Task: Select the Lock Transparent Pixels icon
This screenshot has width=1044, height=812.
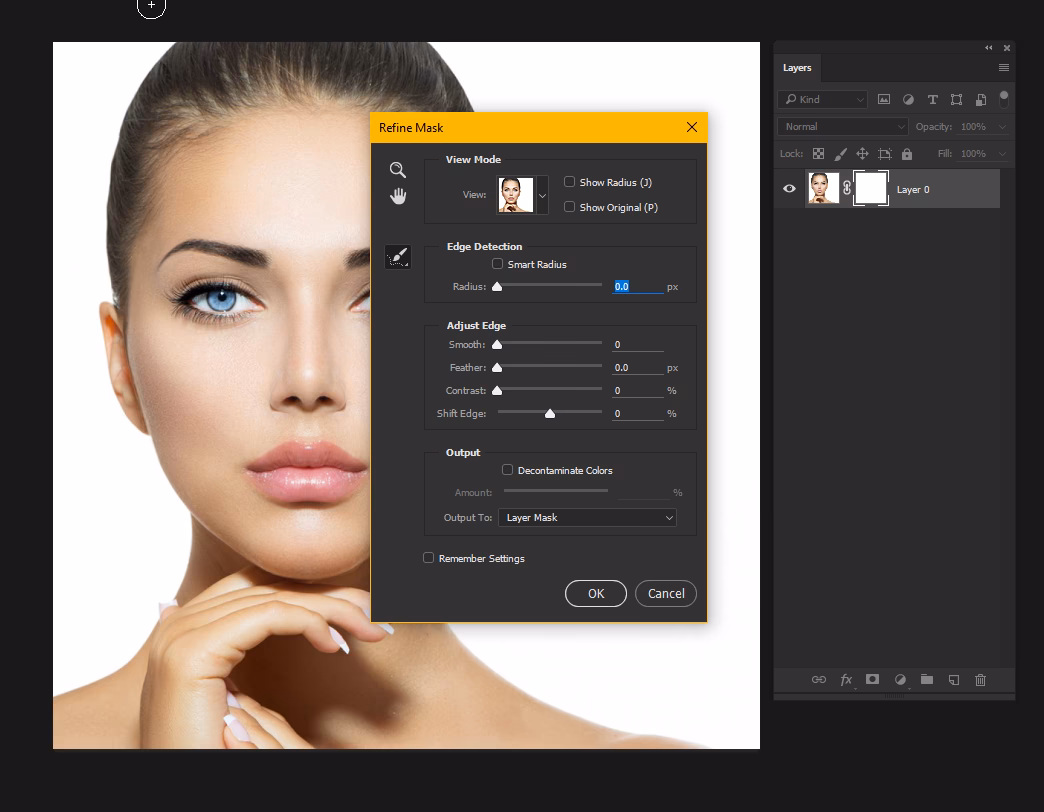Action: [817, 153]
